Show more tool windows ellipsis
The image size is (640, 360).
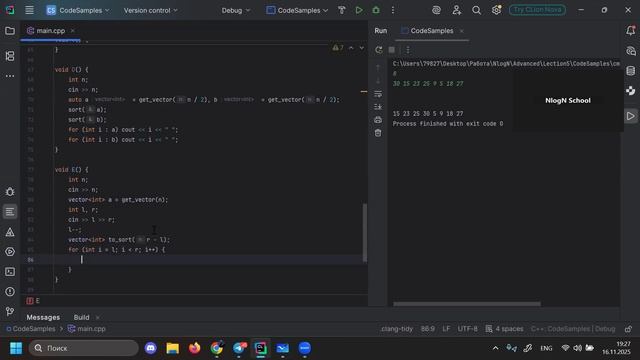pos(10,76)
